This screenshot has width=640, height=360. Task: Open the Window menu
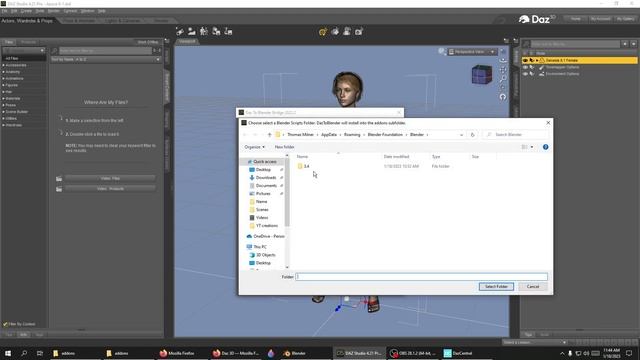point(87,11)
